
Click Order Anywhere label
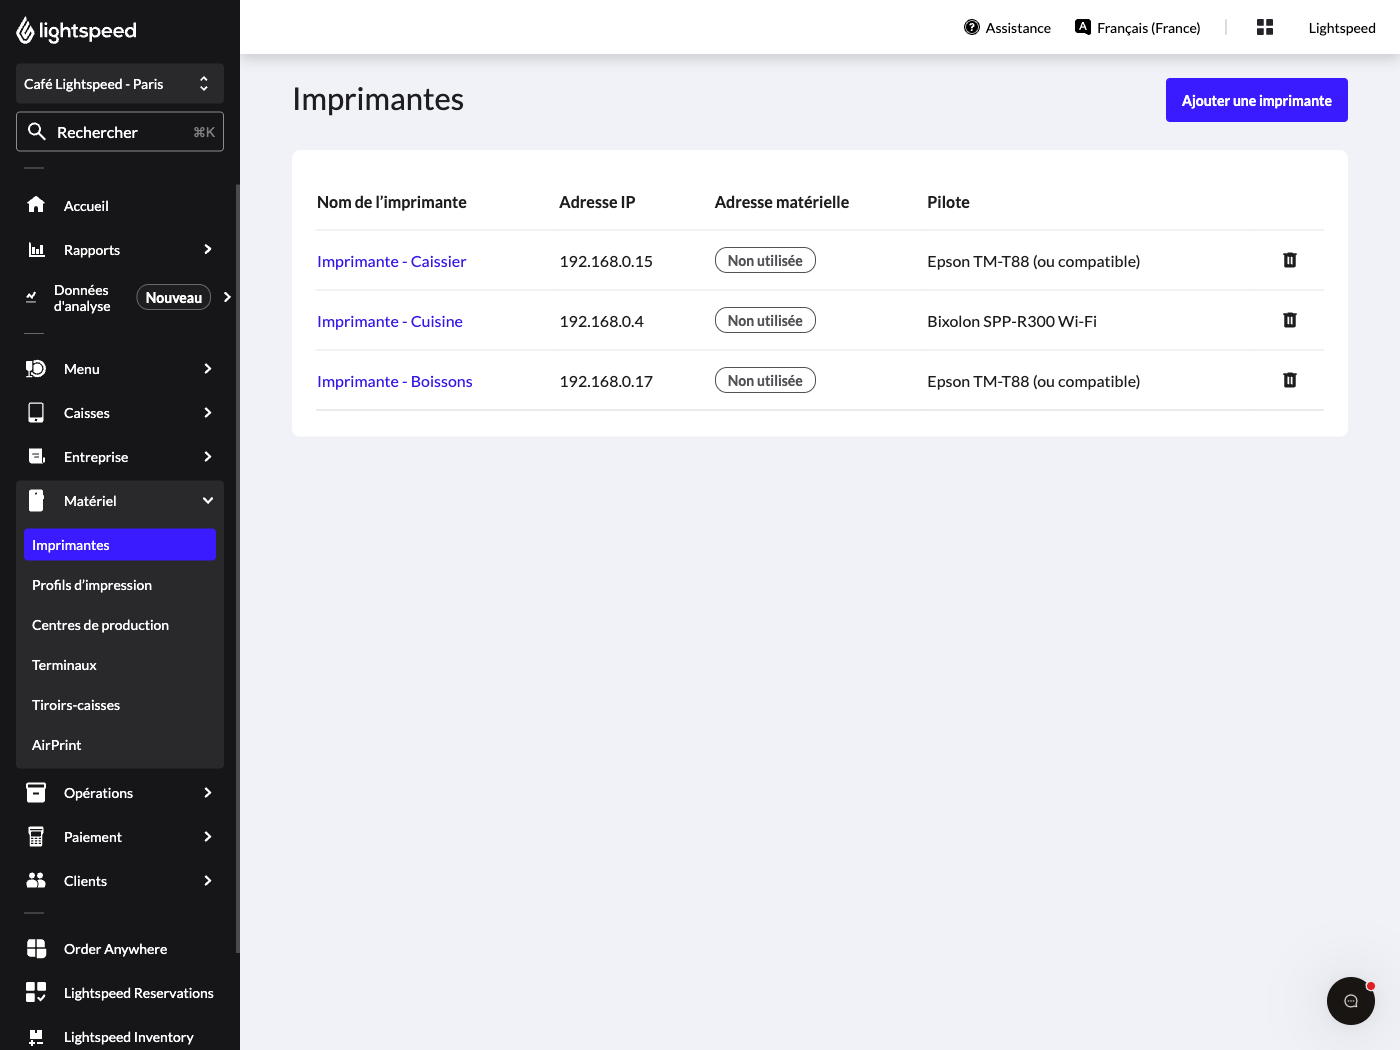tap(116, 949)
